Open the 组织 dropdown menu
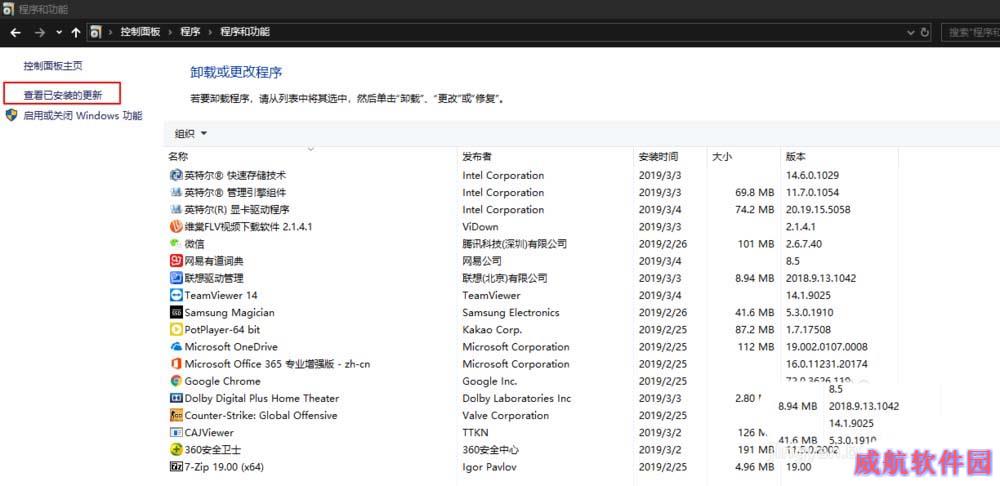 pyautogui.click(x=191, y=133)
